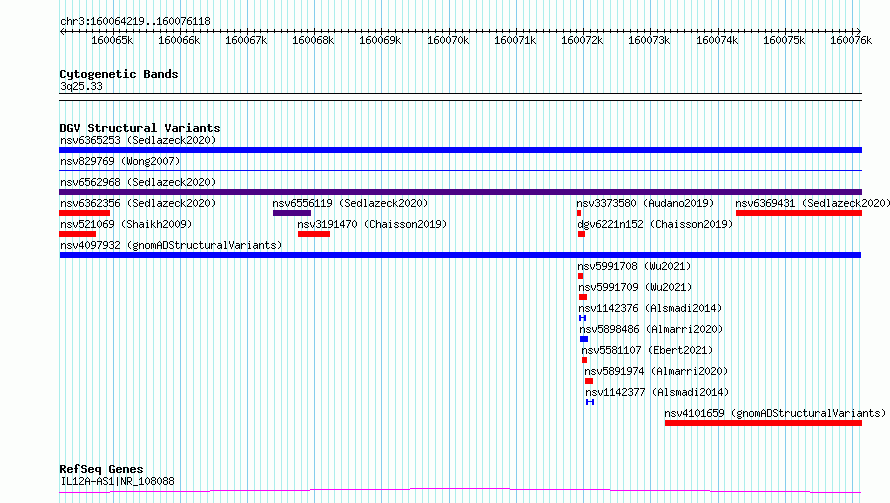
Task: Click the DGV Structural Variants track title
Action: [x=140, y=128]
